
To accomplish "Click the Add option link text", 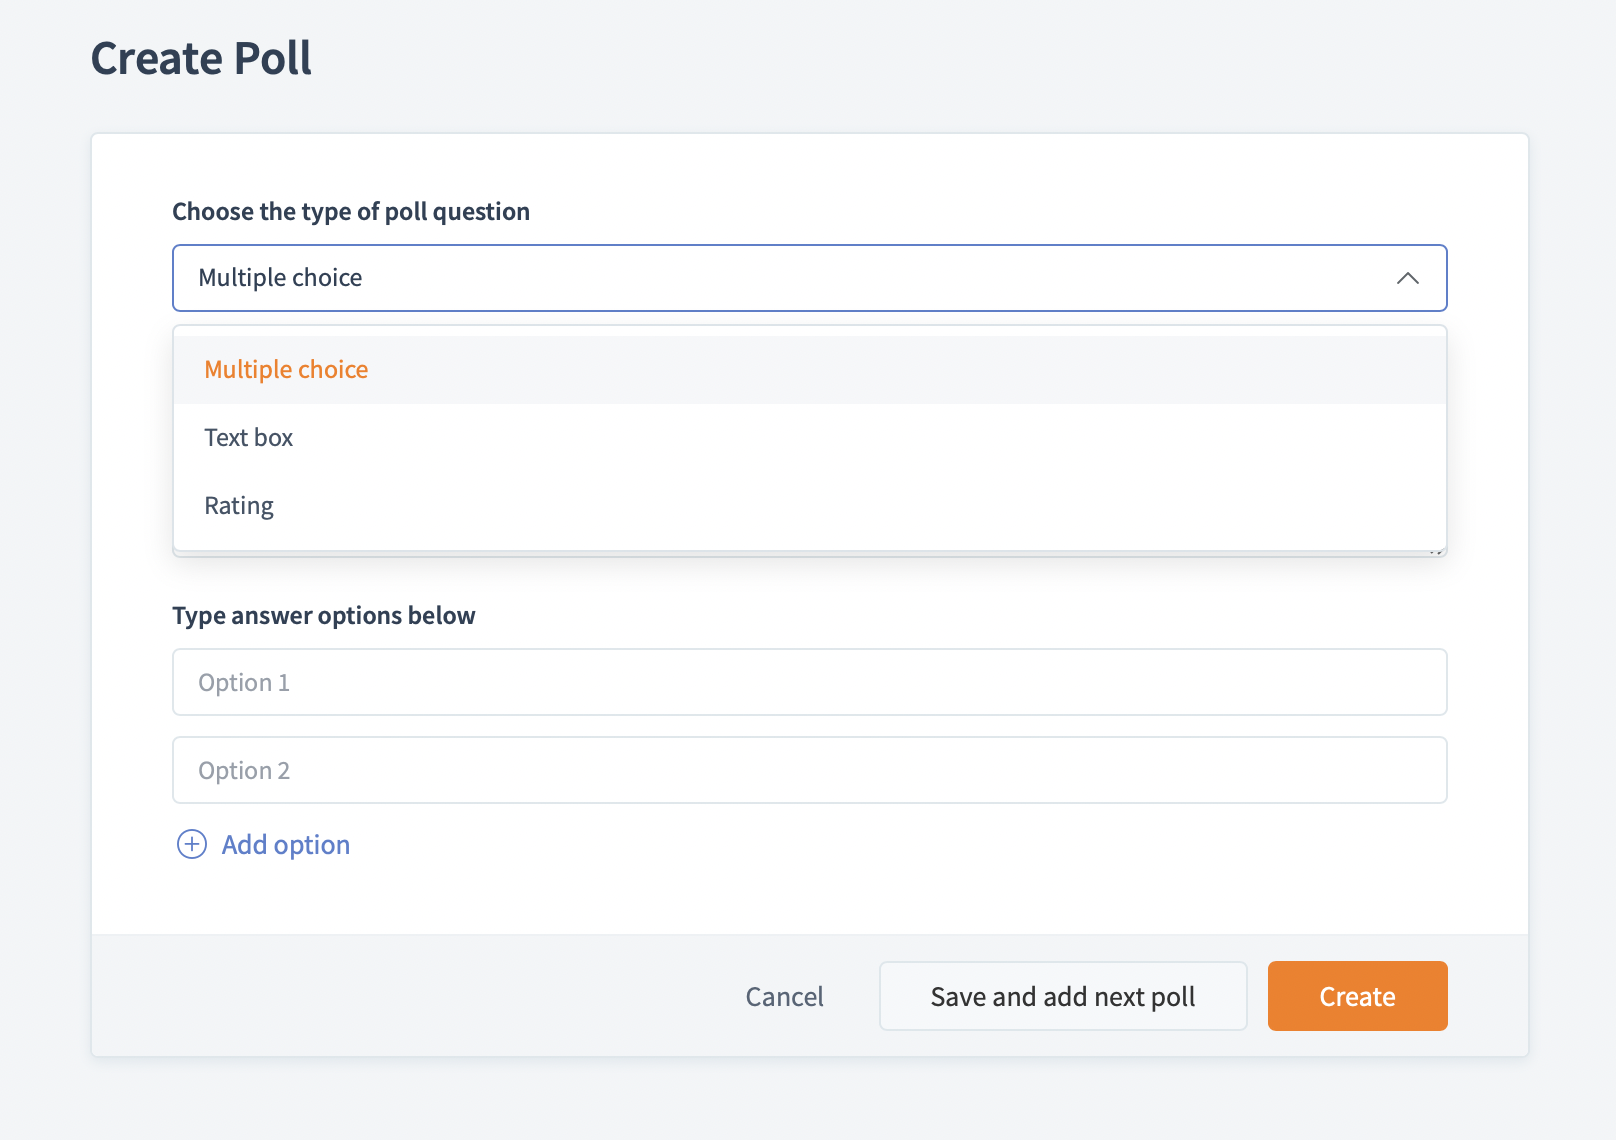I will (286, 845).
